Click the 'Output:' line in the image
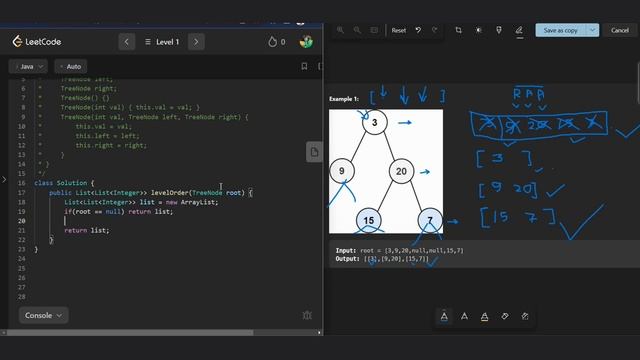This screenshot has height=360, width=640. tap(382, 259)
